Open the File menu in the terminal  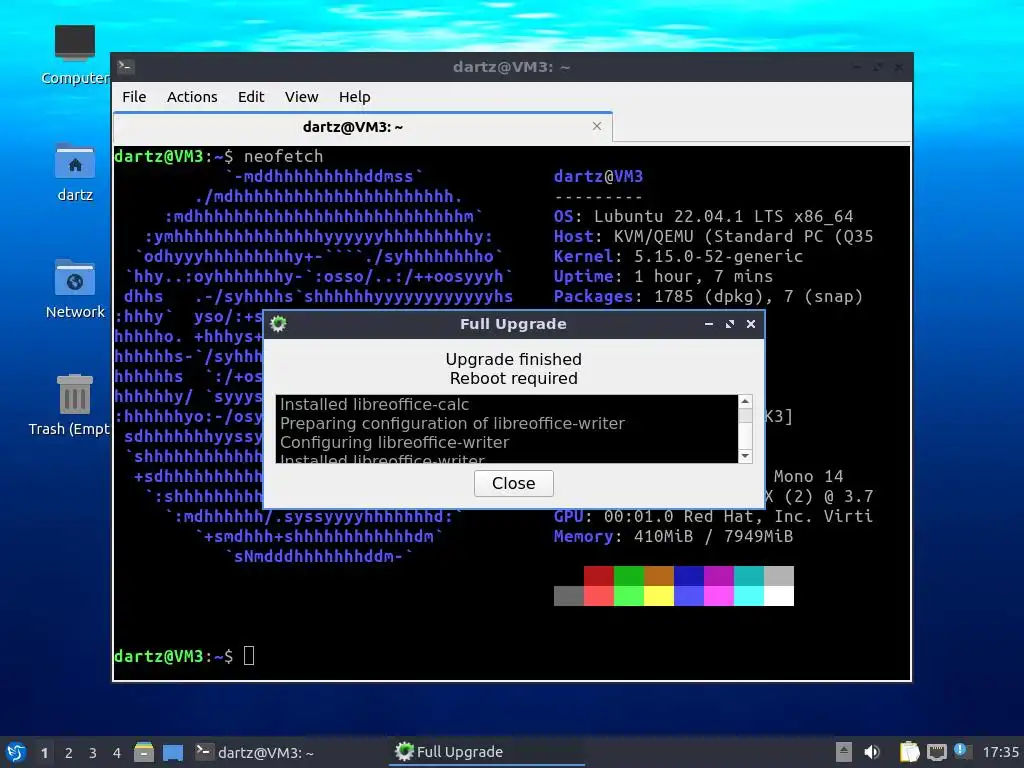(134, 97)
